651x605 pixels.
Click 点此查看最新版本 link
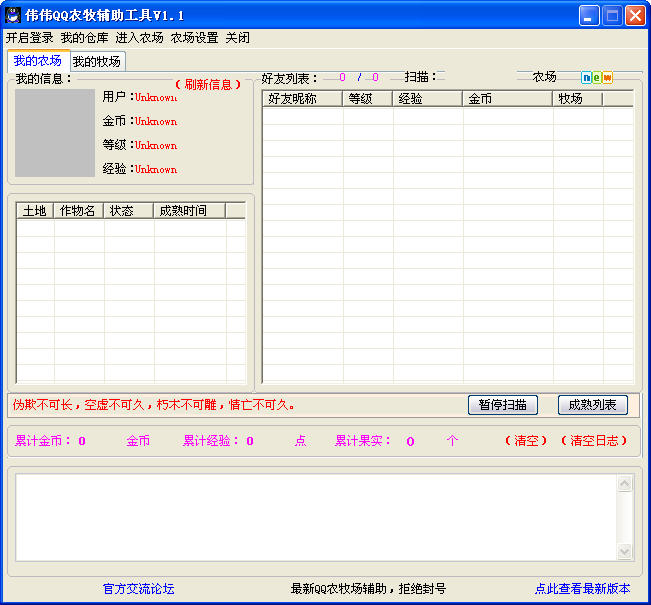pyautogui.click(x=582, y=588)
